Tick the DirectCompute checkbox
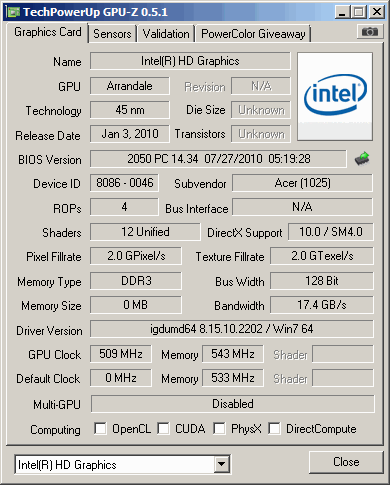Screen dimensions: 390x485 point(274,429)
